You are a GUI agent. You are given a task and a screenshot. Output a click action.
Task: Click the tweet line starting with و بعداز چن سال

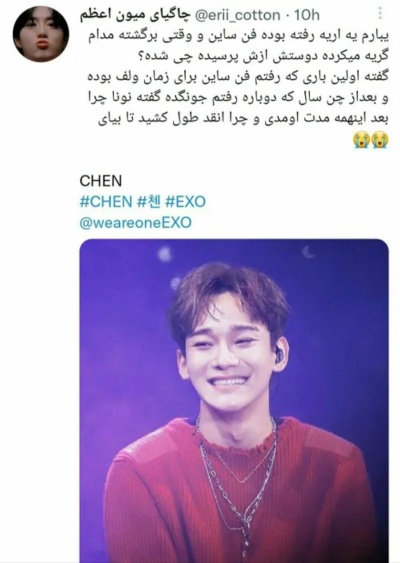pyautogui.click(x=238, y=98)
